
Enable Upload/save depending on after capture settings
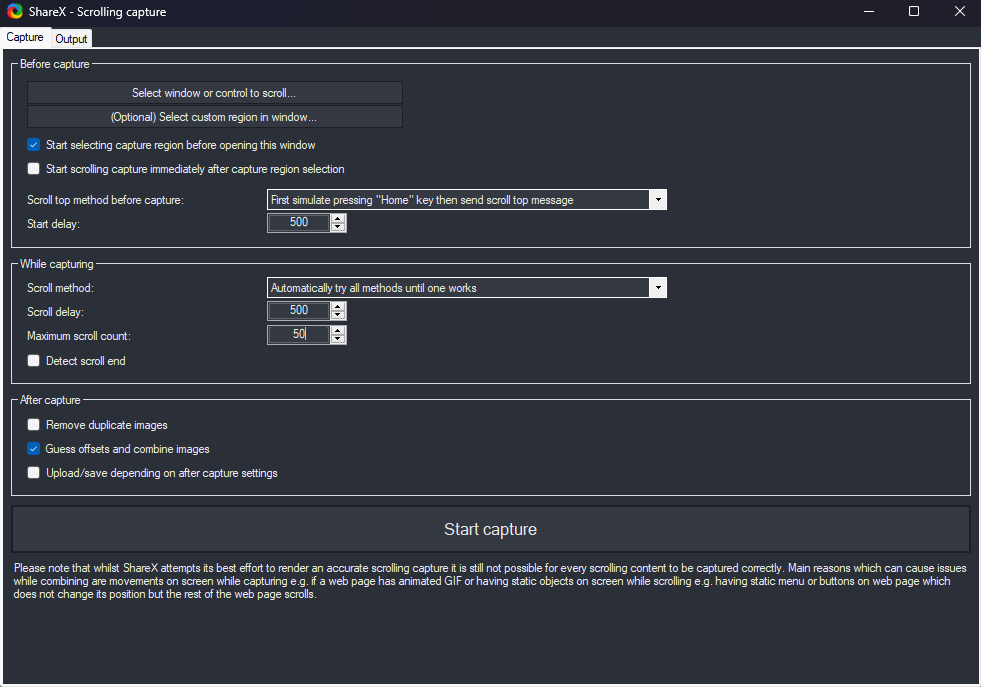tap(34, 473)
